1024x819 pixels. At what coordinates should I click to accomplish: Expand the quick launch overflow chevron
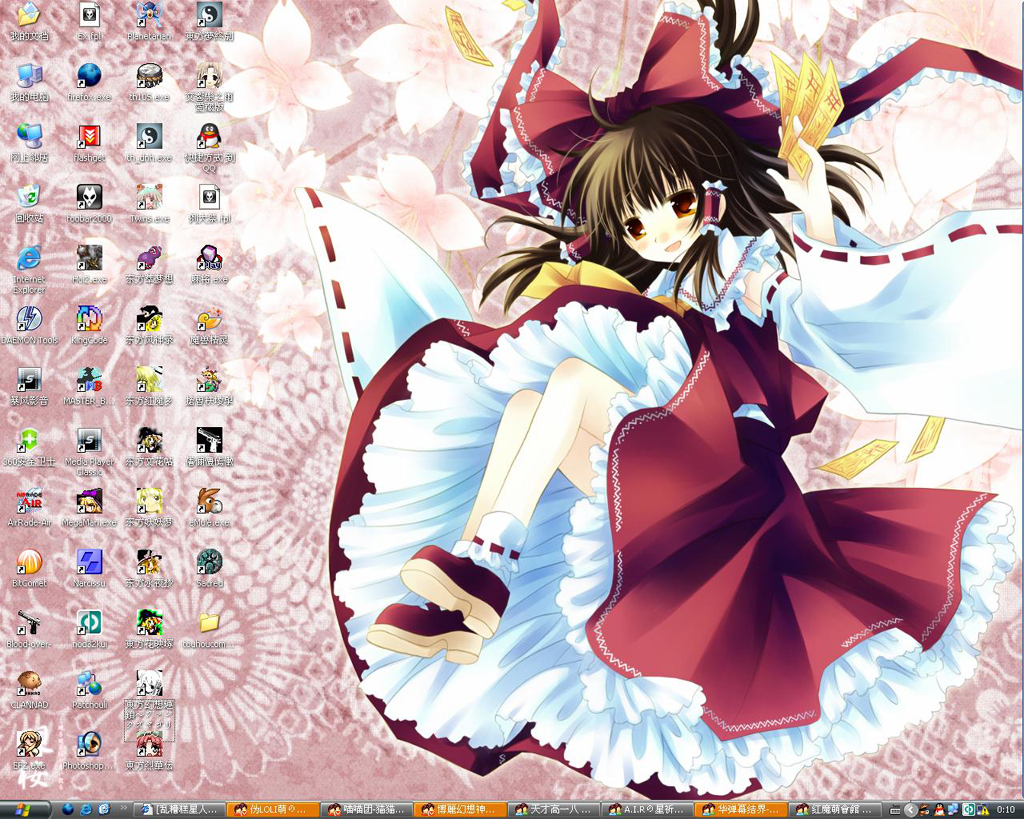coord(123,809)
